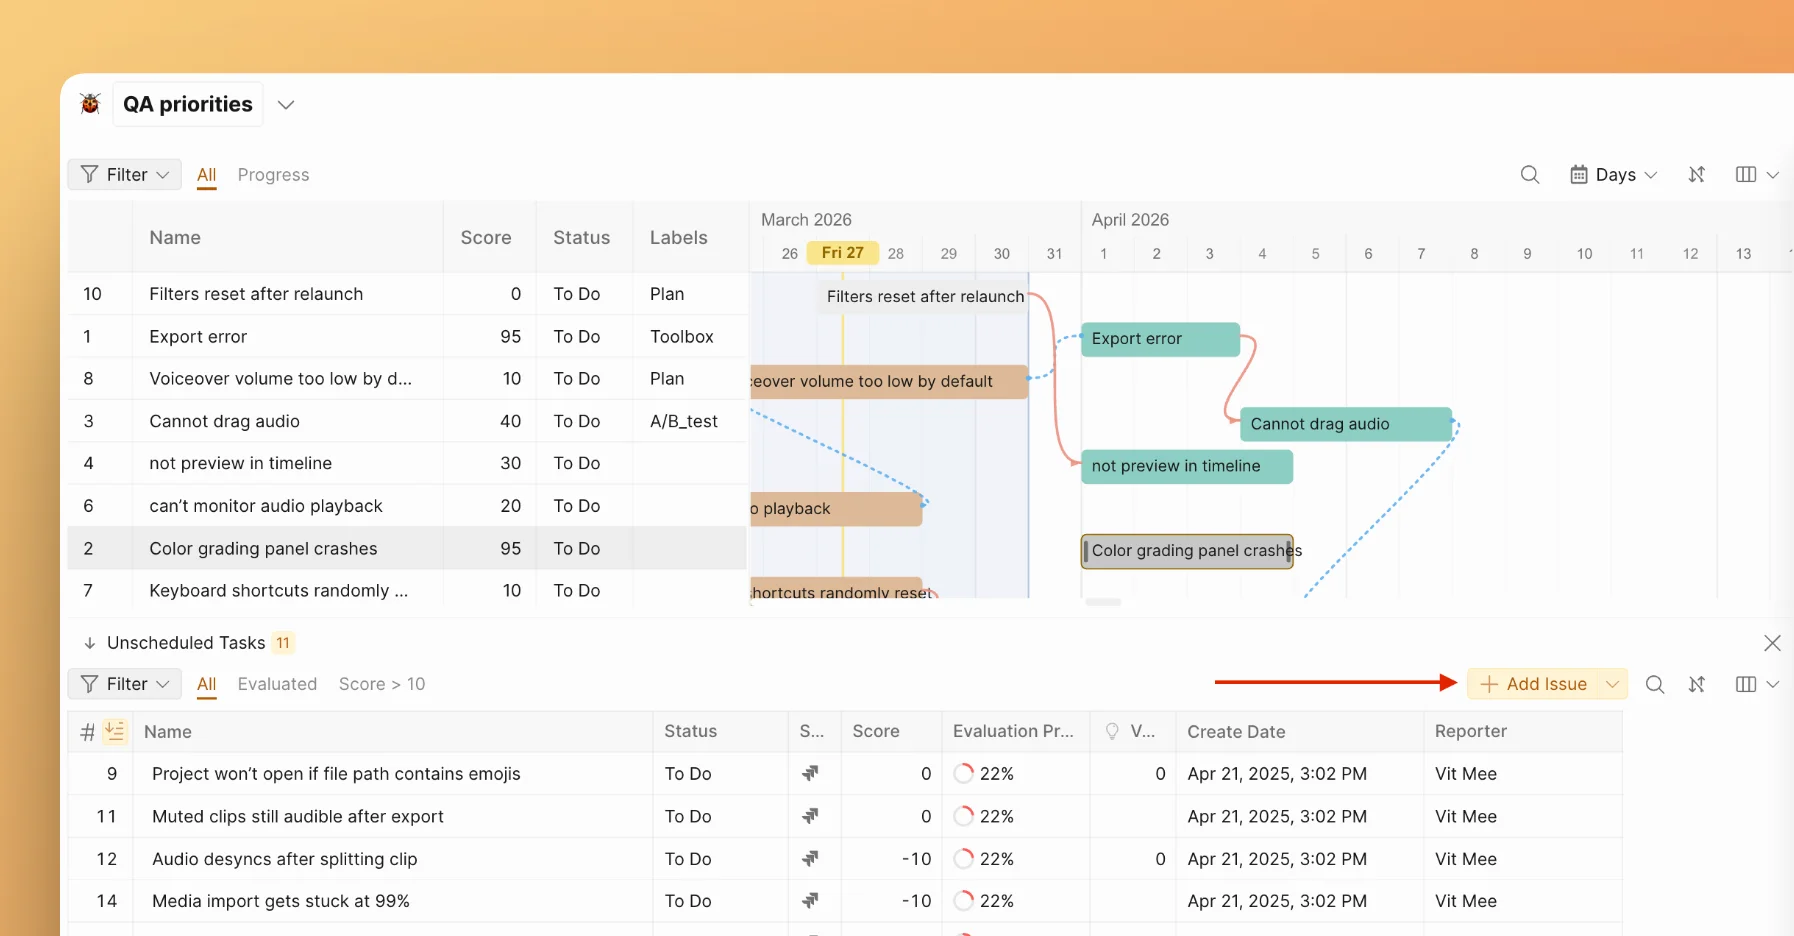Toggle the hierarchy list icon next to #
Image resolution: width=1794 pixels, height=936 pixels.
[115, 732]
